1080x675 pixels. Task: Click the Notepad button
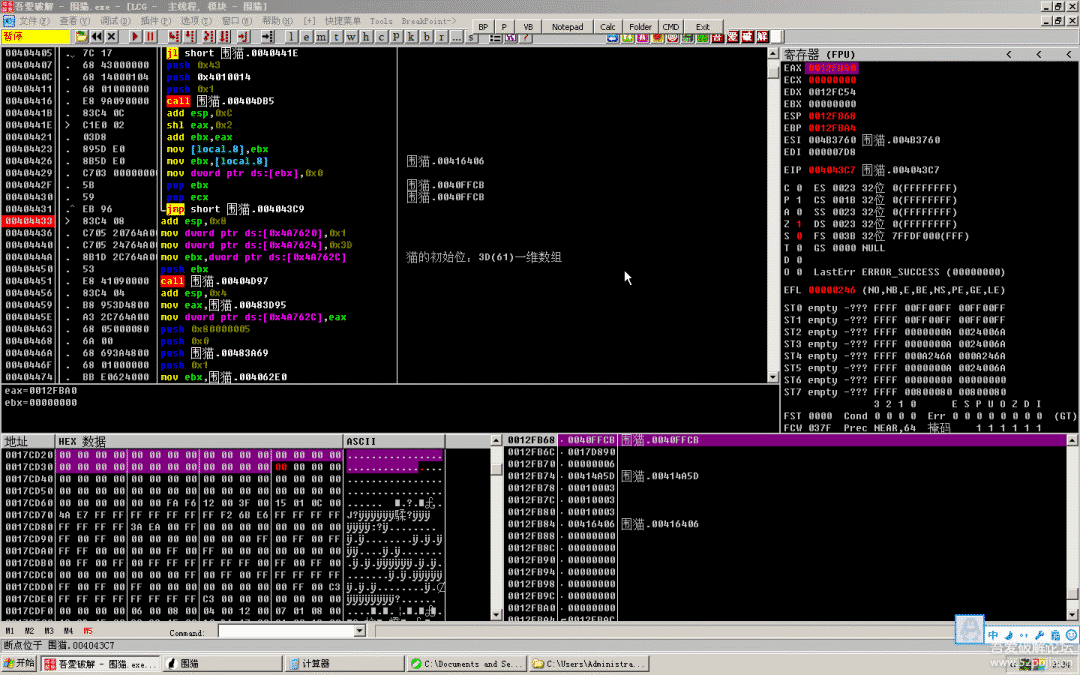[x=567, y=27]
